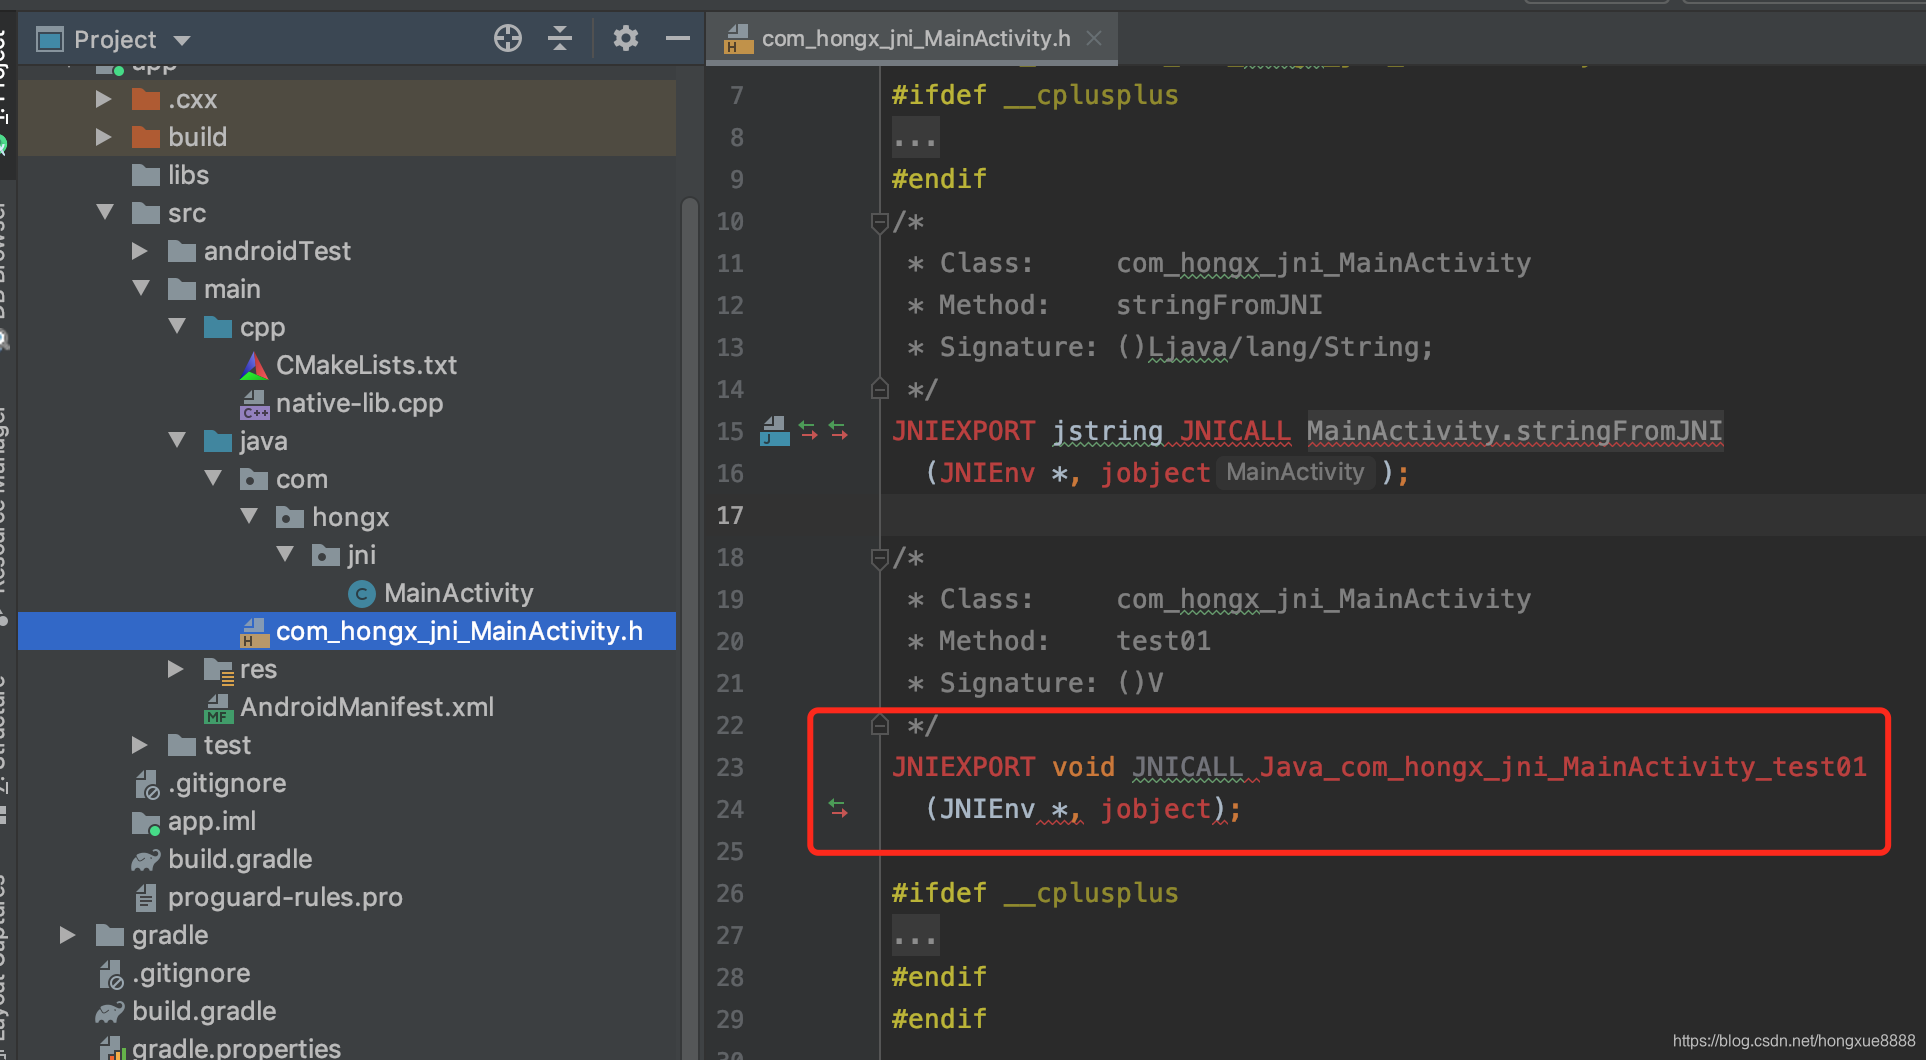
Task: Collapse the main folder
Action: pyautogui.click(x=141, y=288)
